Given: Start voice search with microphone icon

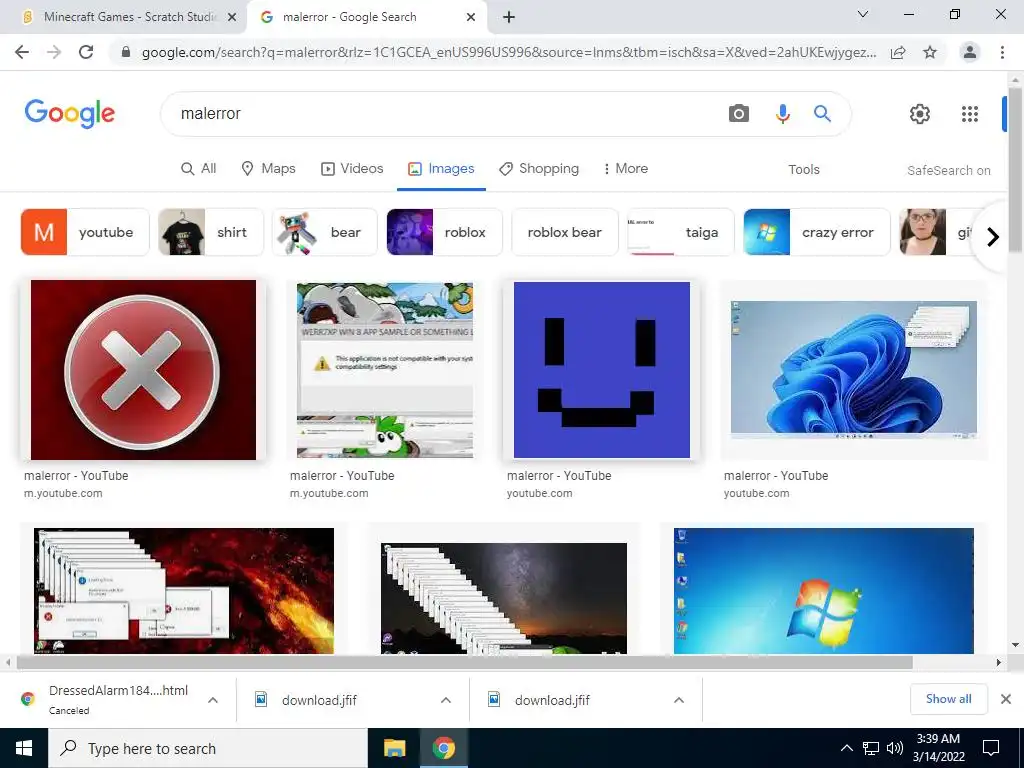Looking at the screenshot, I should pos(782,114).
